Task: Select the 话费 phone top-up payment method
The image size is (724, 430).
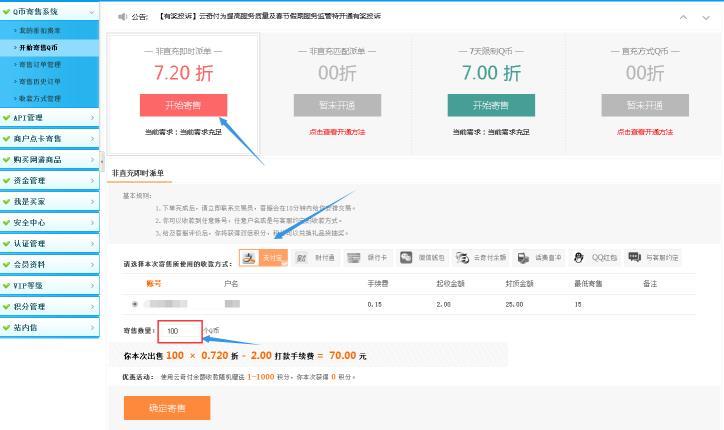Action: coord(539,258)
